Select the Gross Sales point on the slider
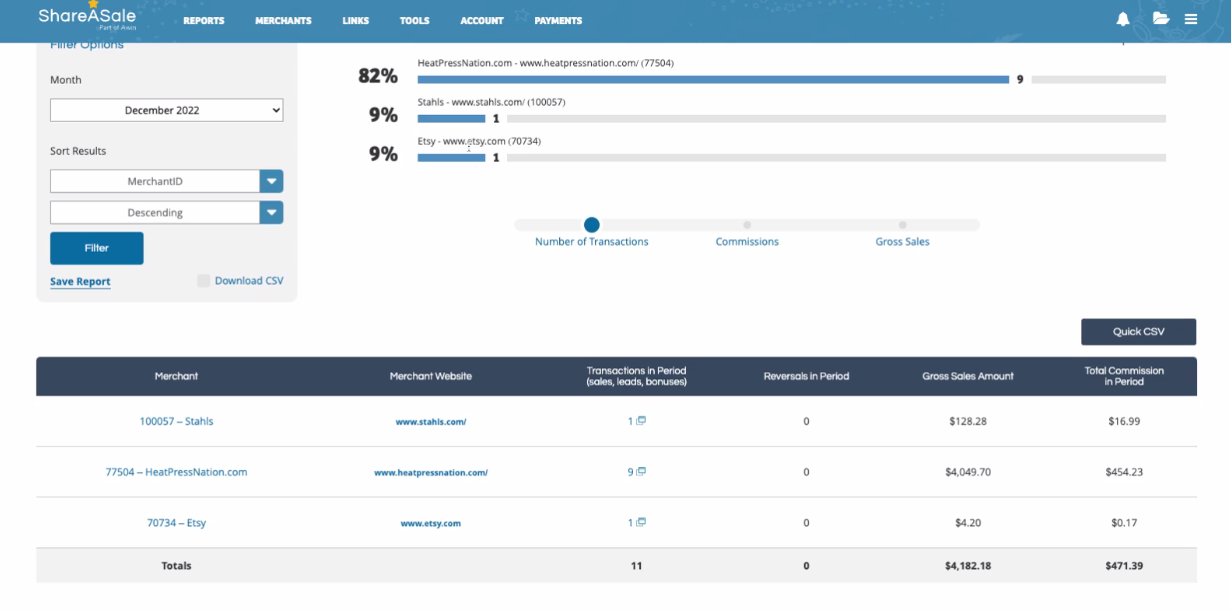Screen dimensions: 1231x611 point(902,225)
